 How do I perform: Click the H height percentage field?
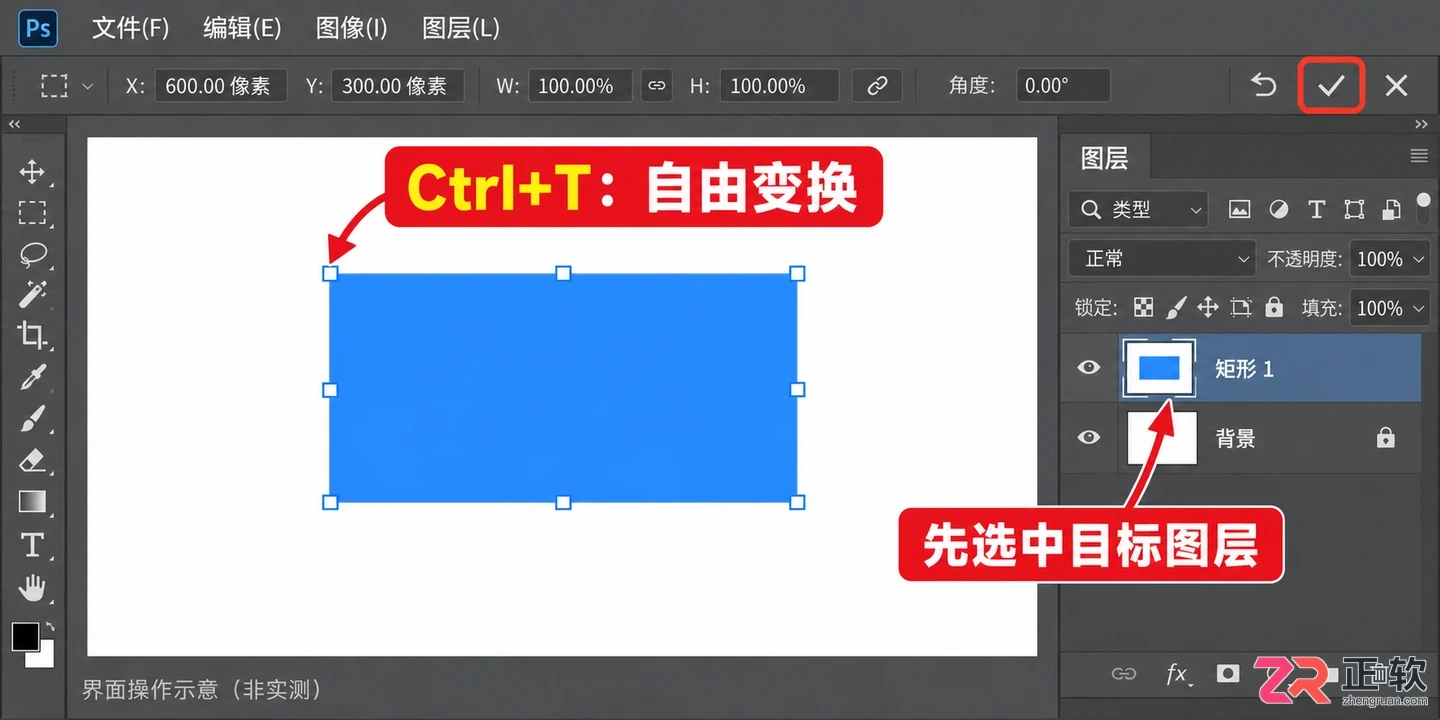click(779, 86)
